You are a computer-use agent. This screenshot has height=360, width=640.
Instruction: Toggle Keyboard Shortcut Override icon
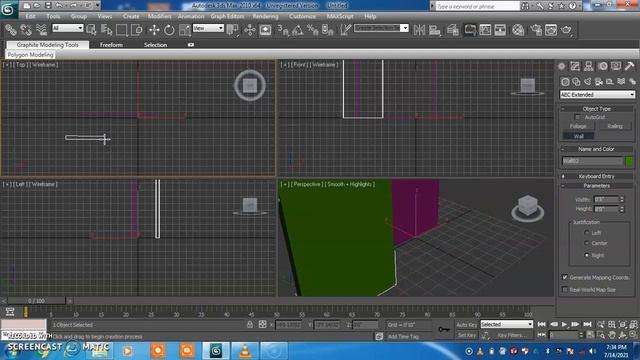point(265,30)
